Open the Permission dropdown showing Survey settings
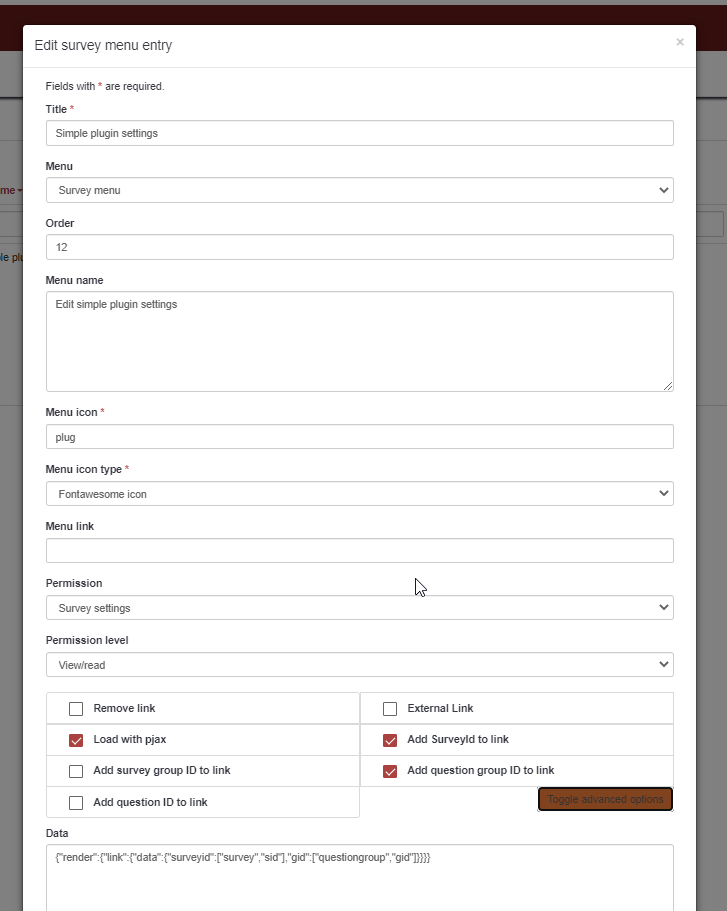727x911 pixels. pyautogui.click(x=359, y=608)
